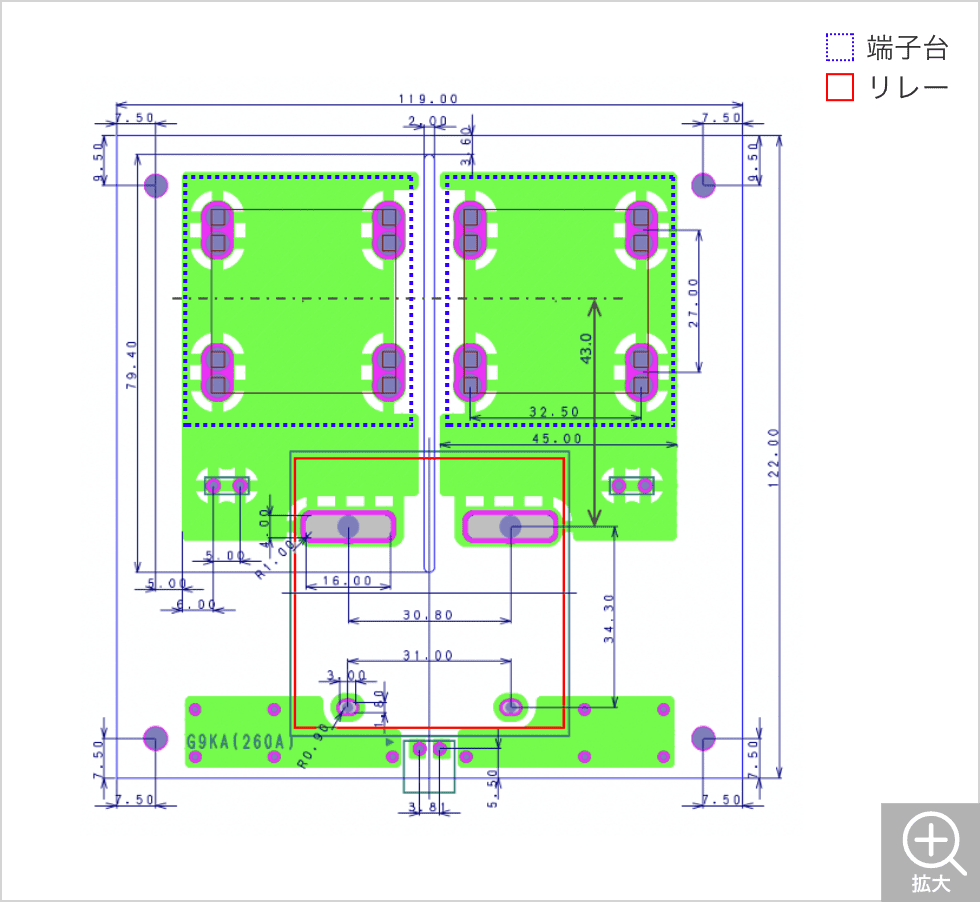Viewport: 980px width, 902px height.
Task: Click the 43.0 vertical dimension label
Action: pos(586,349)
